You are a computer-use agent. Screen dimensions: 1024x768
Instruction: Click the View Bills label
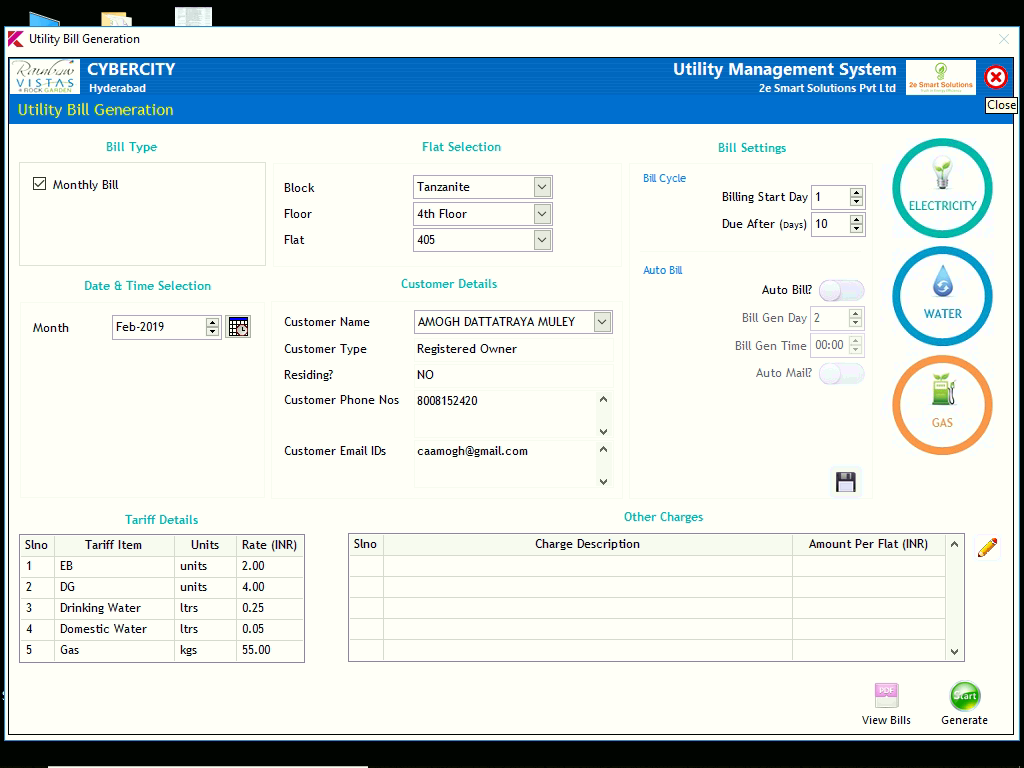[x=886, y=720]
